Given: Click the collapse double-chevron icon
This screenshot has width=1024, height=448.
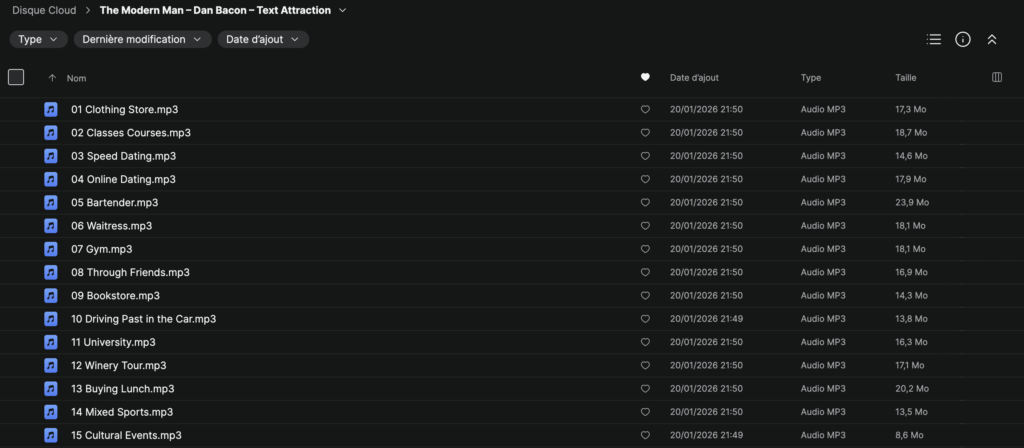Looking at the screenshot, I should coord(992,39).
